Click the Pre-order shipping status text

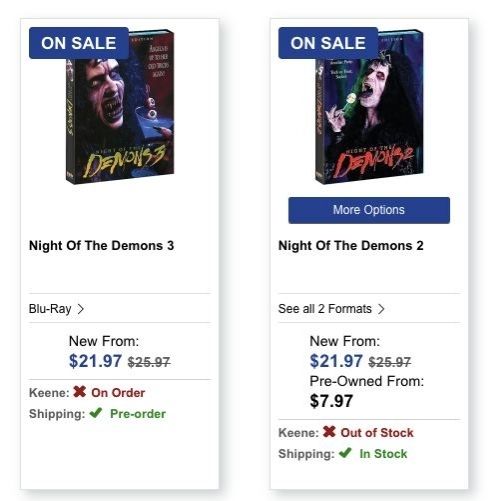(138, 414)
